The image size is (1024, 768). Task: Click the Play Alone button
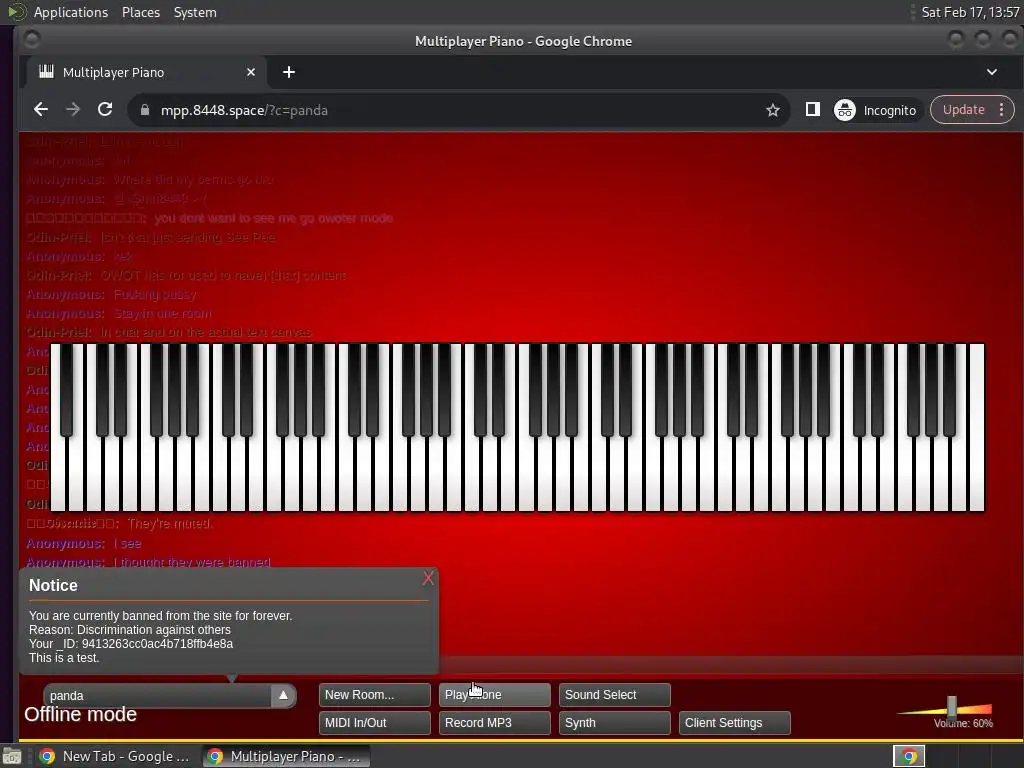point(494,695)
